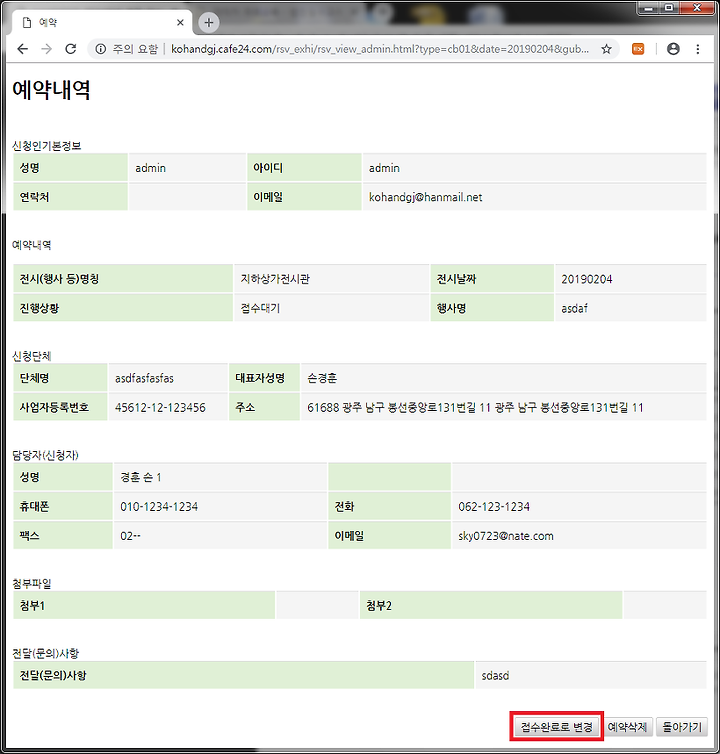Click the date value 20190204

click(x=587, y=279)
